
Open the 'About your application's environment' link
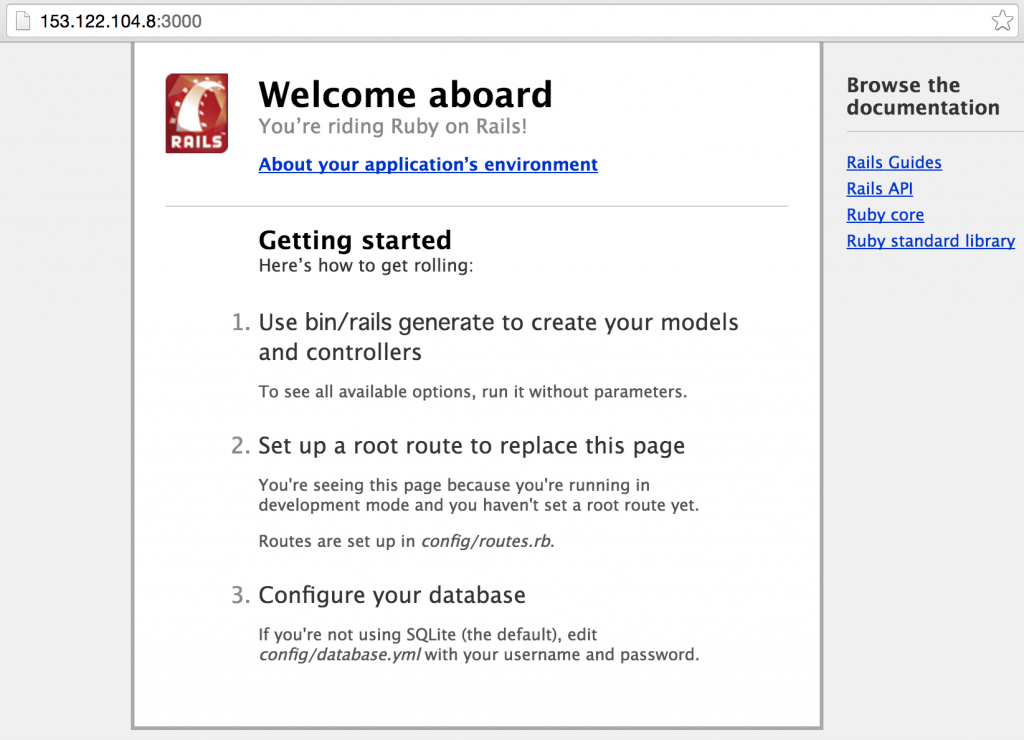428,164
